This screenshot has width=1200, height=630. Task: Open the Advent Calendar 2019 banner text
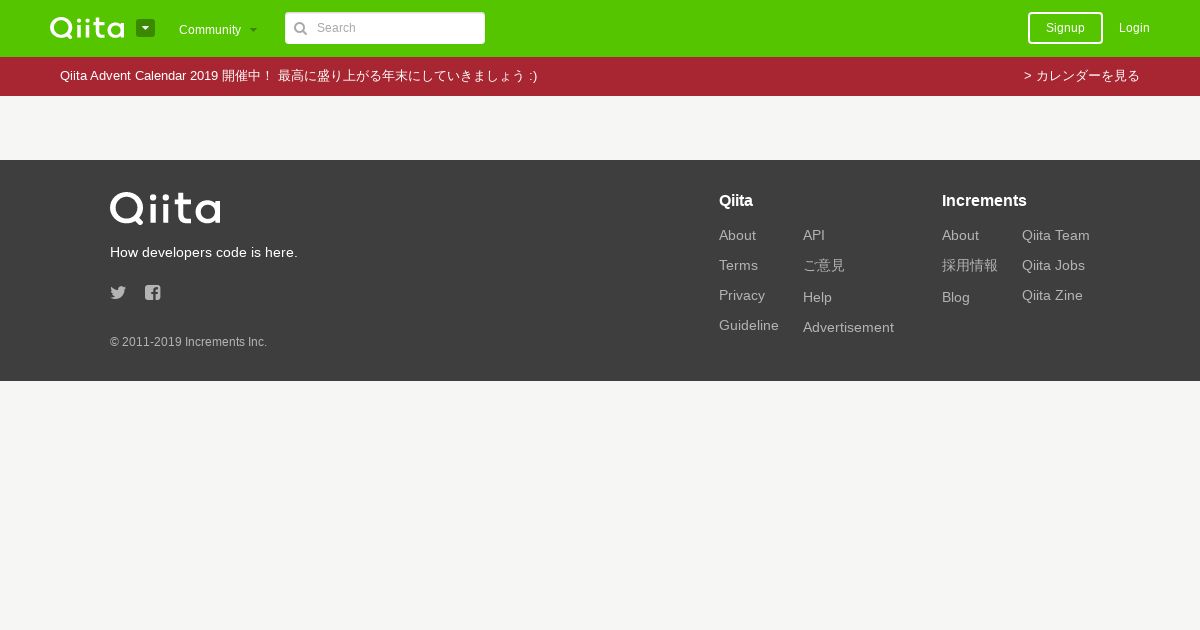pyautogui.click(x=298, y=76)
